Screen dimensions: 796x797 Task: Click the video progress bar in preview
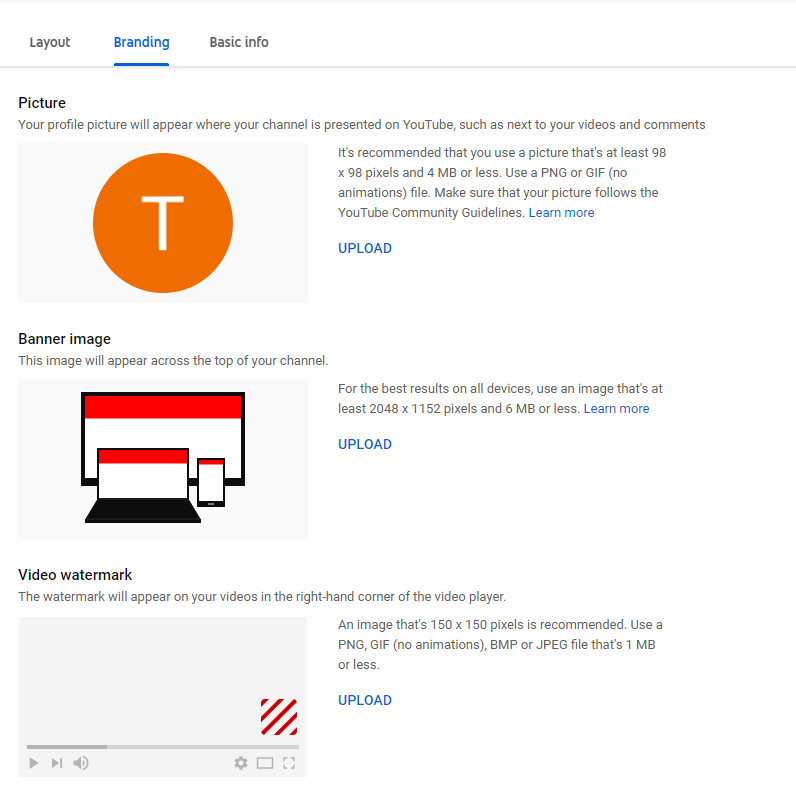(163, 747)
